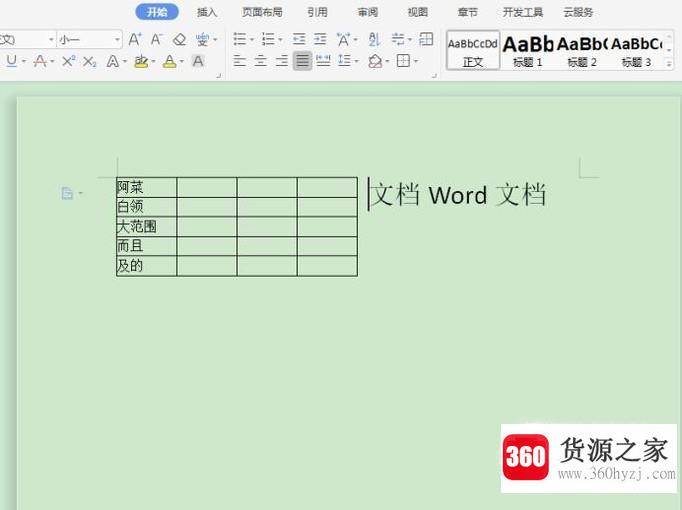Click in the text 文档 Word 文档

coord(459,194)
